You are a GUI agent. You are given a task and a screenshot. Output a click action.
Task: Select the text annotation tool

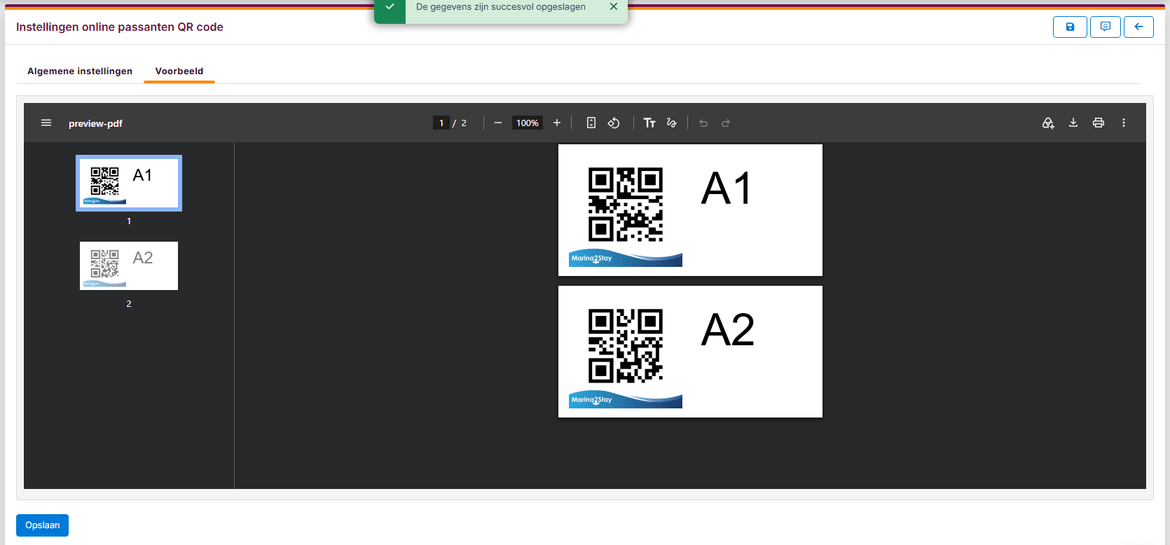pyautogui.click(x=649, y=122)
